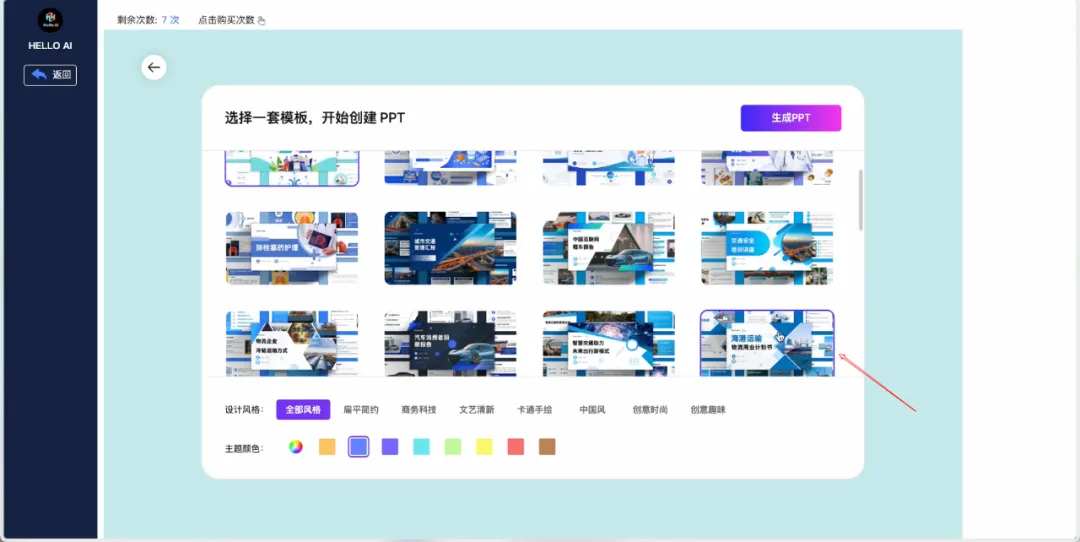
Task: Select the 卡通手绘 style filter
Action: 534,409
